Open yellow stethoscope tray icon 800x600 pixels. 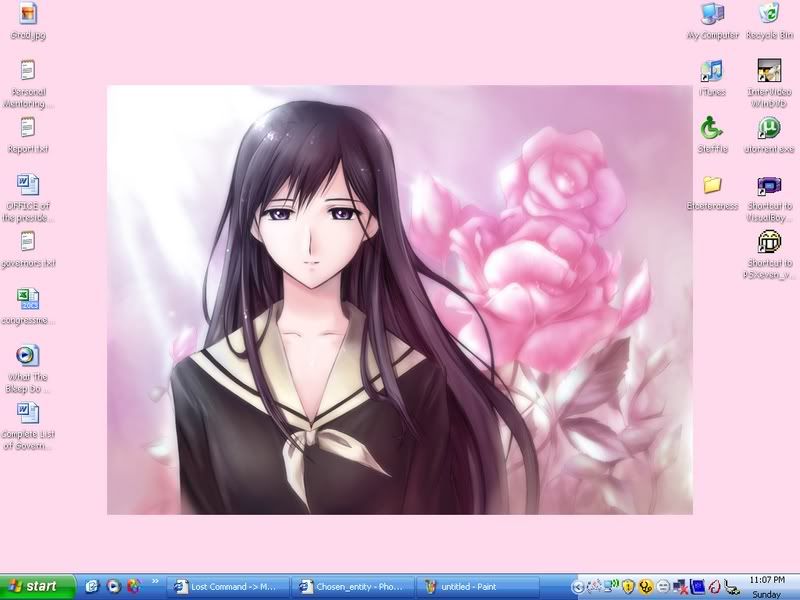pos(646,587)
